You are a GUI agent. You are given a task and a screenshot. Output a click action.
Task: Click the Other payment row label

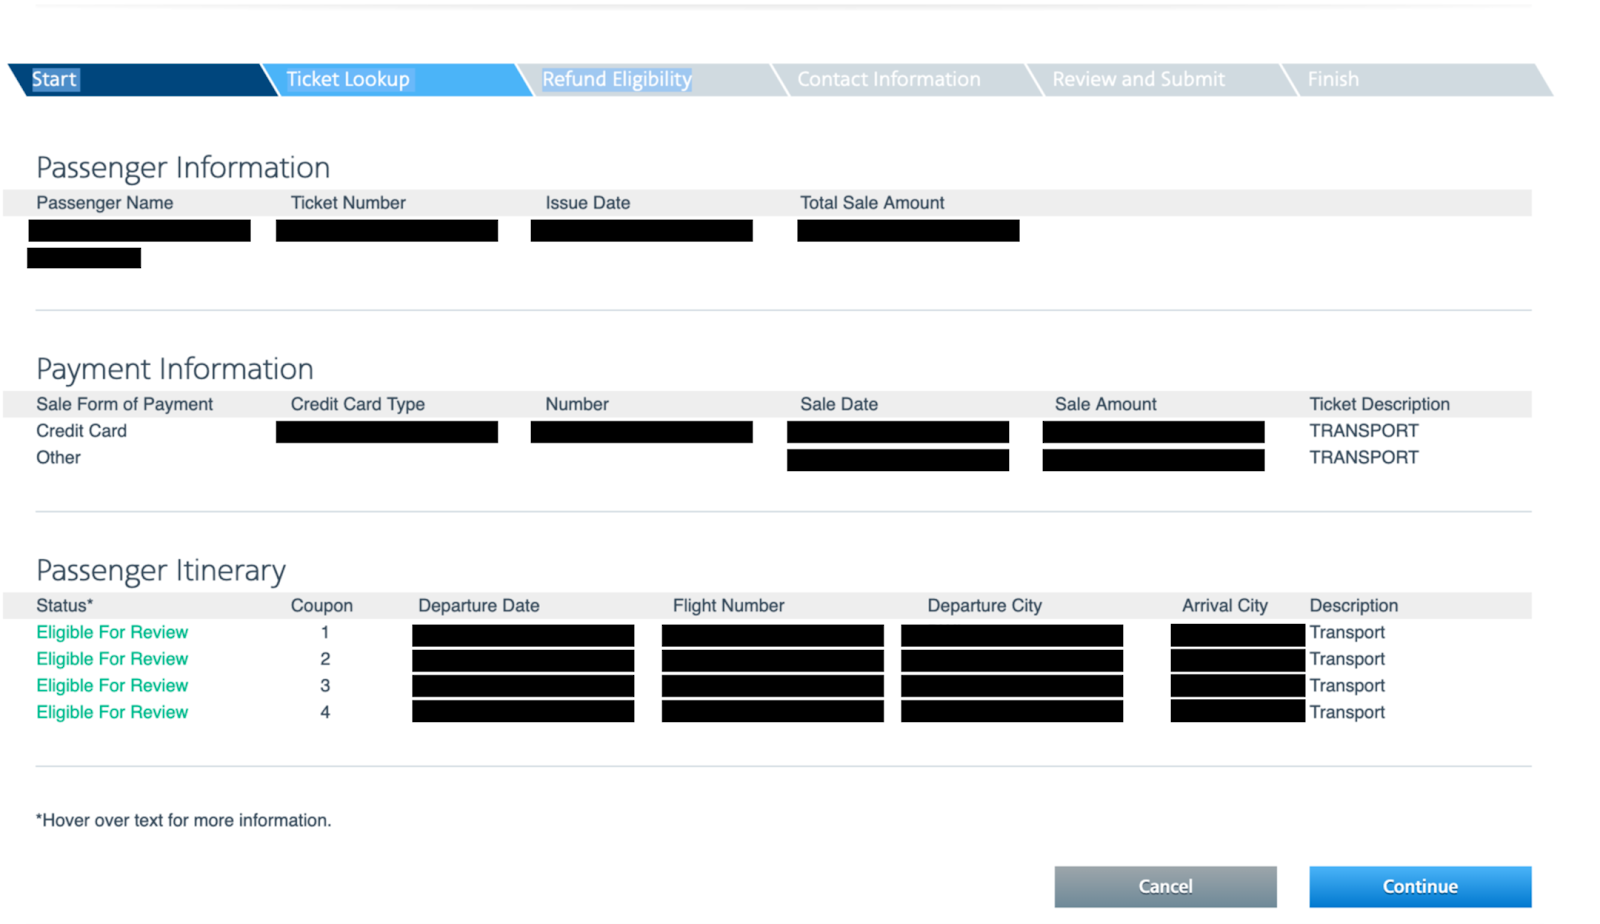[59, 458]
